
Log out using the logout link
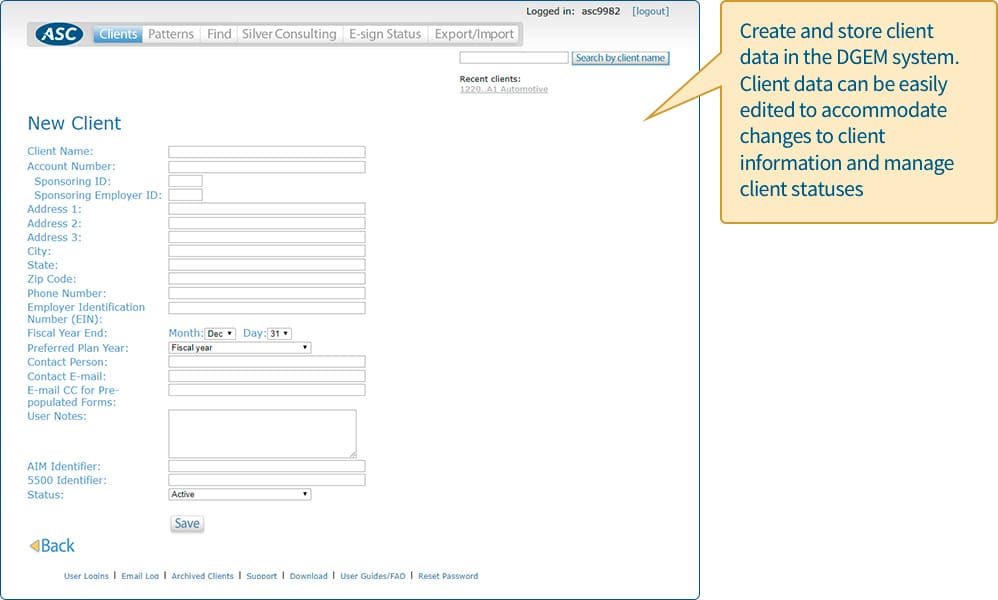(x=650, y=11)
